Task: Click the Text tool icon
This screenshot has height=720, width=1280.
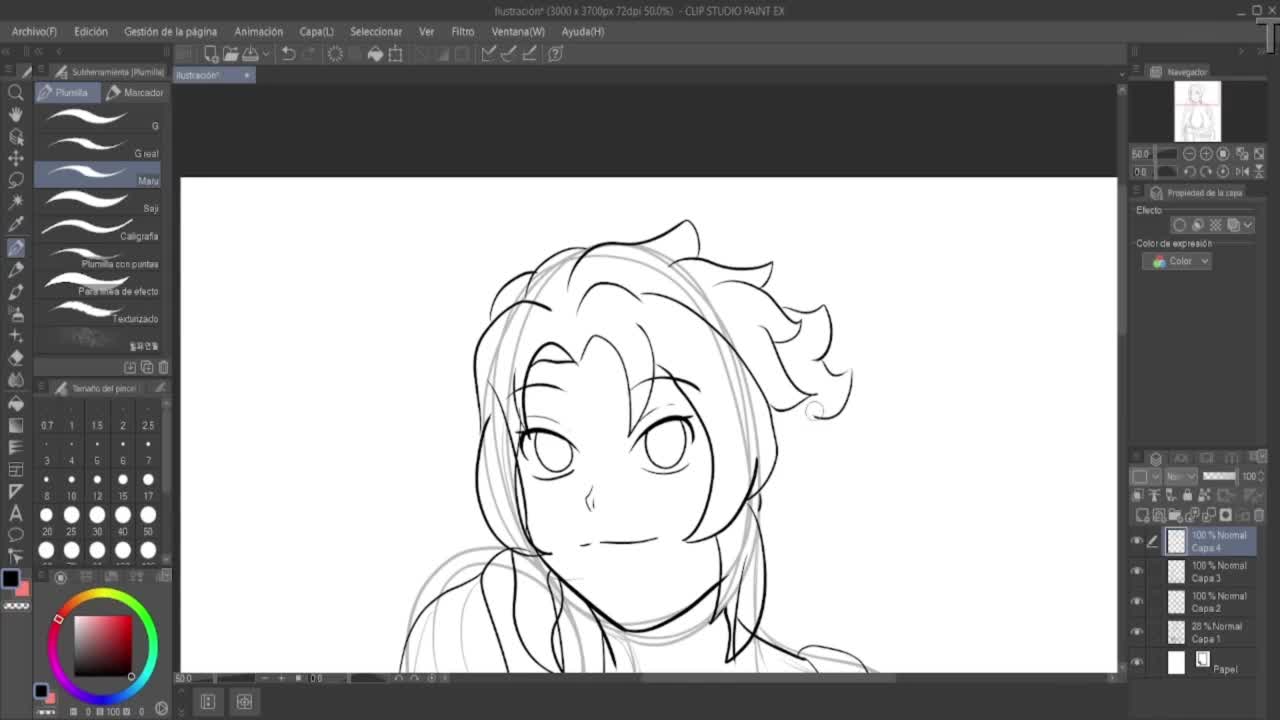Action: tap(16, 513)
